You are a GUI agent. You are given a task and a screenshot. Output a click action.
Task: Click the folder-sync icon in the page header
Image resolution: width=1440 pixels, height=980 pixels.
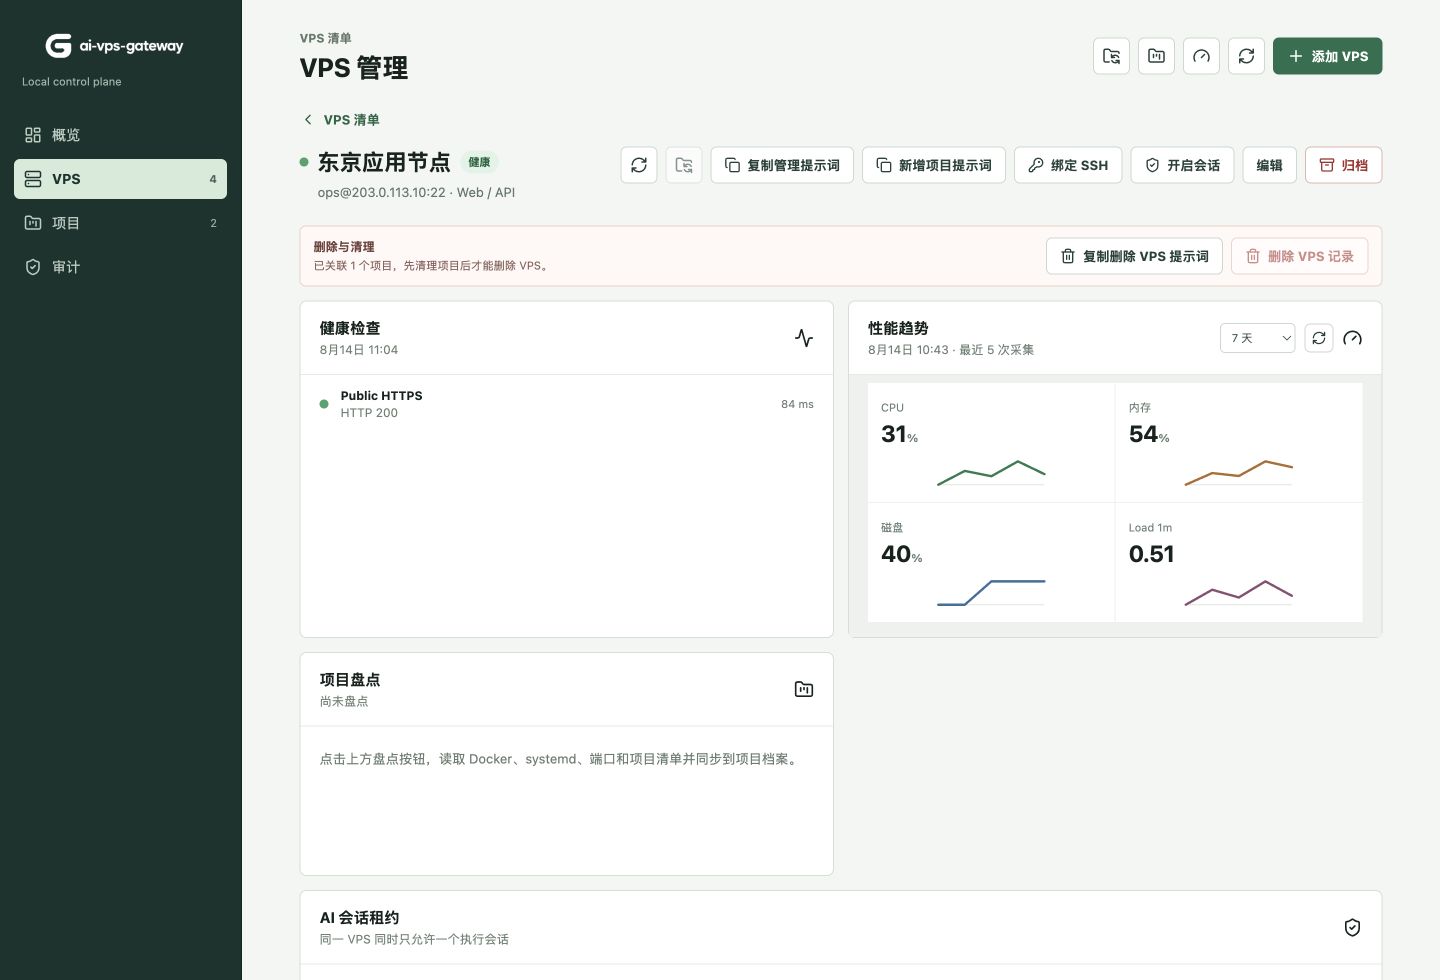pos(1111,56)
